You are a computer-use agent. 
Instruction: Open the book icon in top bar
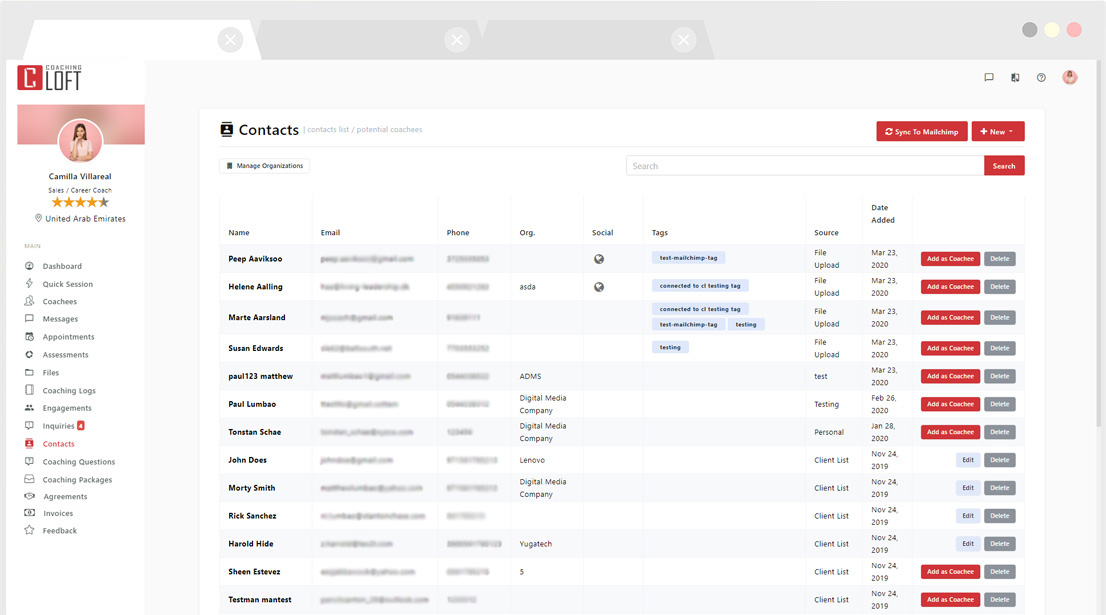coord(1015,77)
